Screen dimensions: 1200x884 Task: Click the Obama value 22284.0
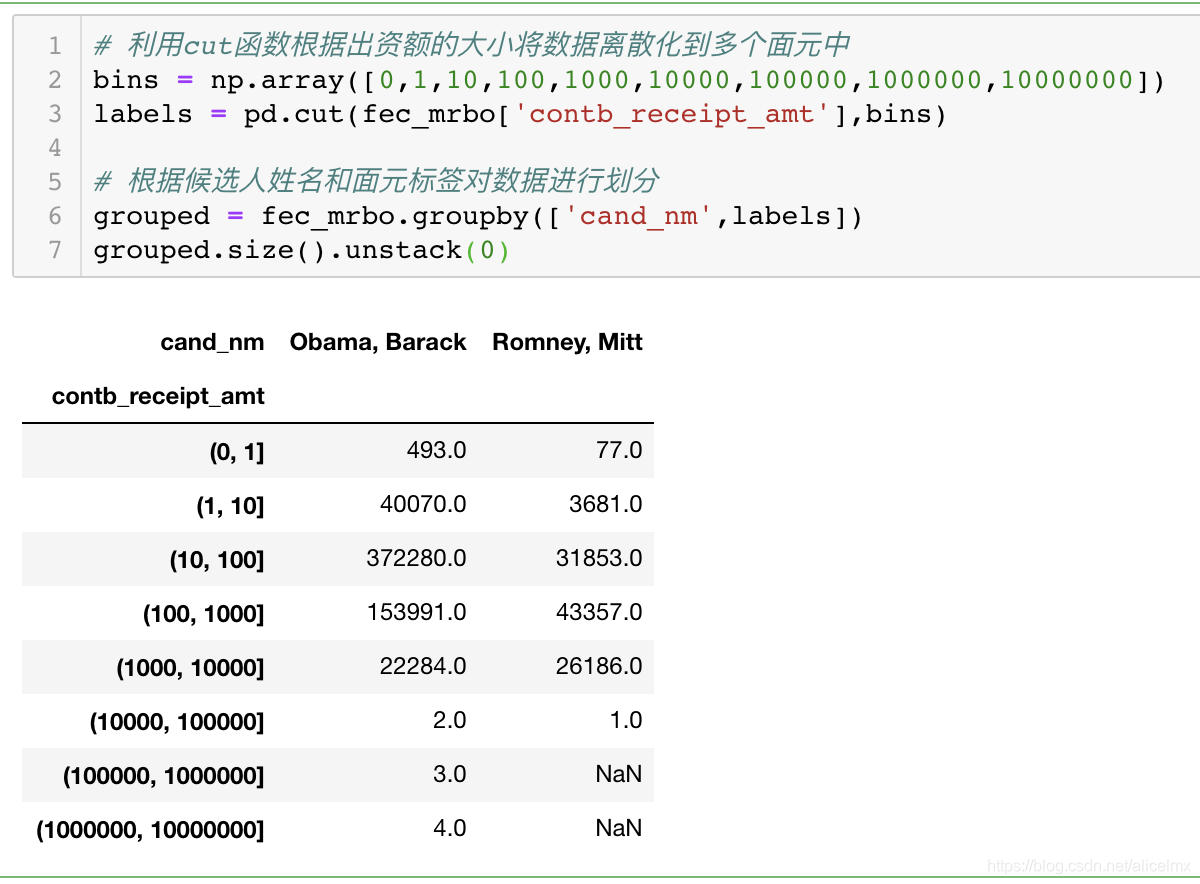pyautogui.click(x=423, y=667)
